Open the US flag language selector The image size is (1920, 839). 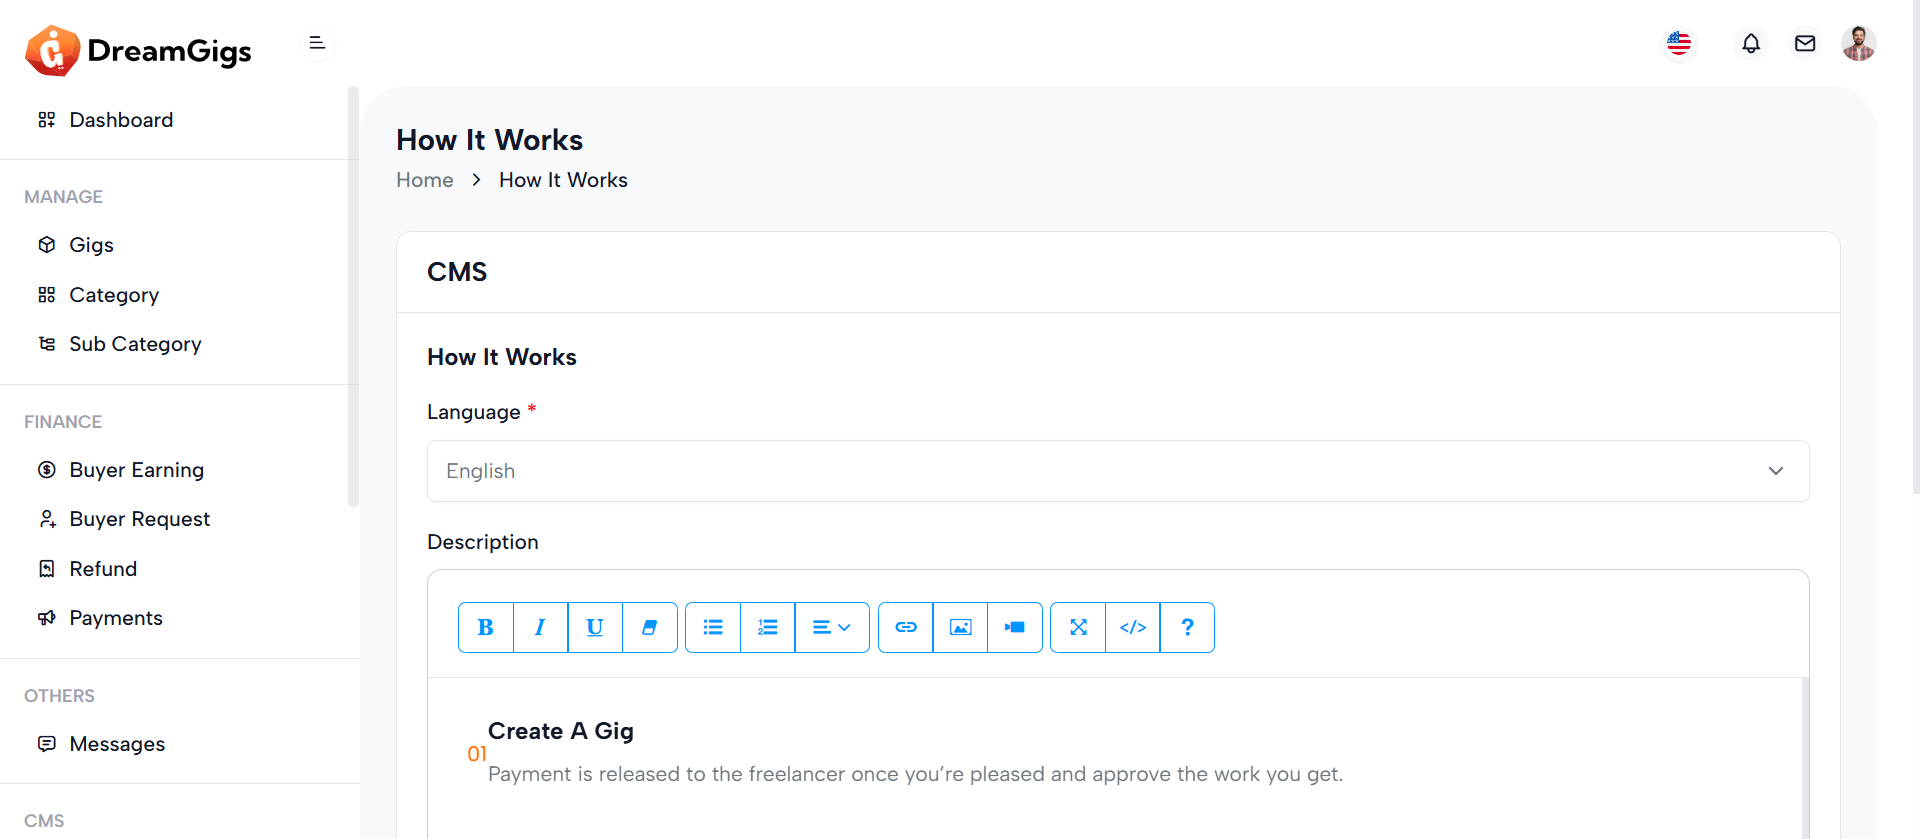pyautogui.click(x=1679, y=44)
